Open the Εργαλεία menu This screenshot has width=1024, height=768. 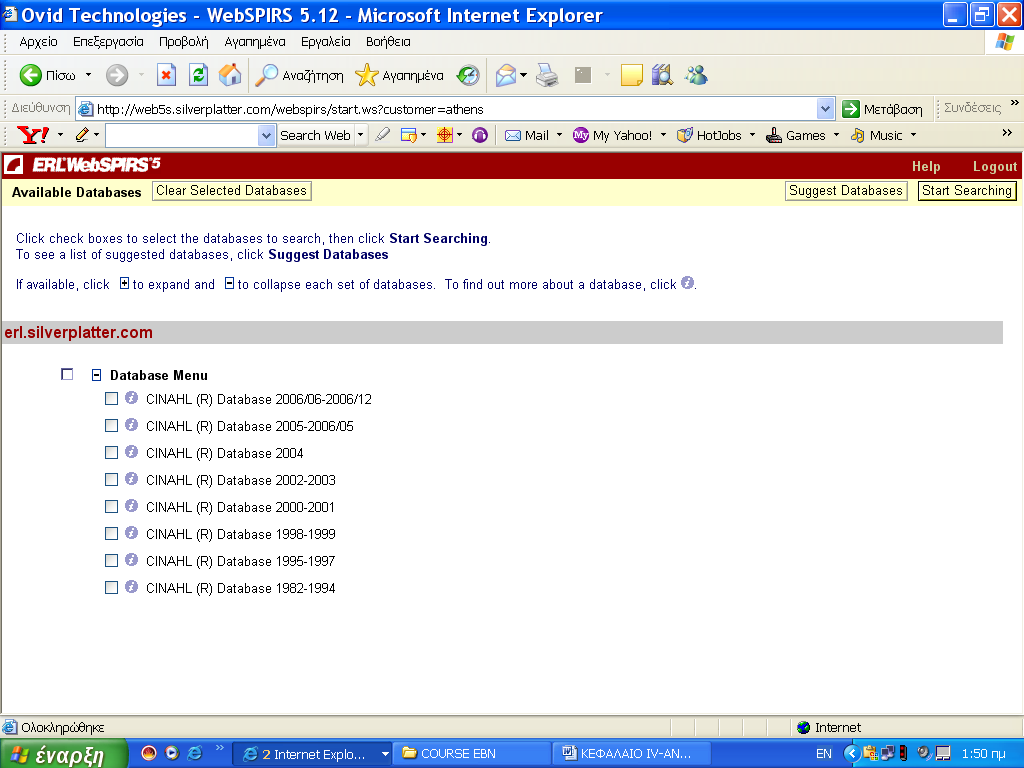tap(326, 42)
